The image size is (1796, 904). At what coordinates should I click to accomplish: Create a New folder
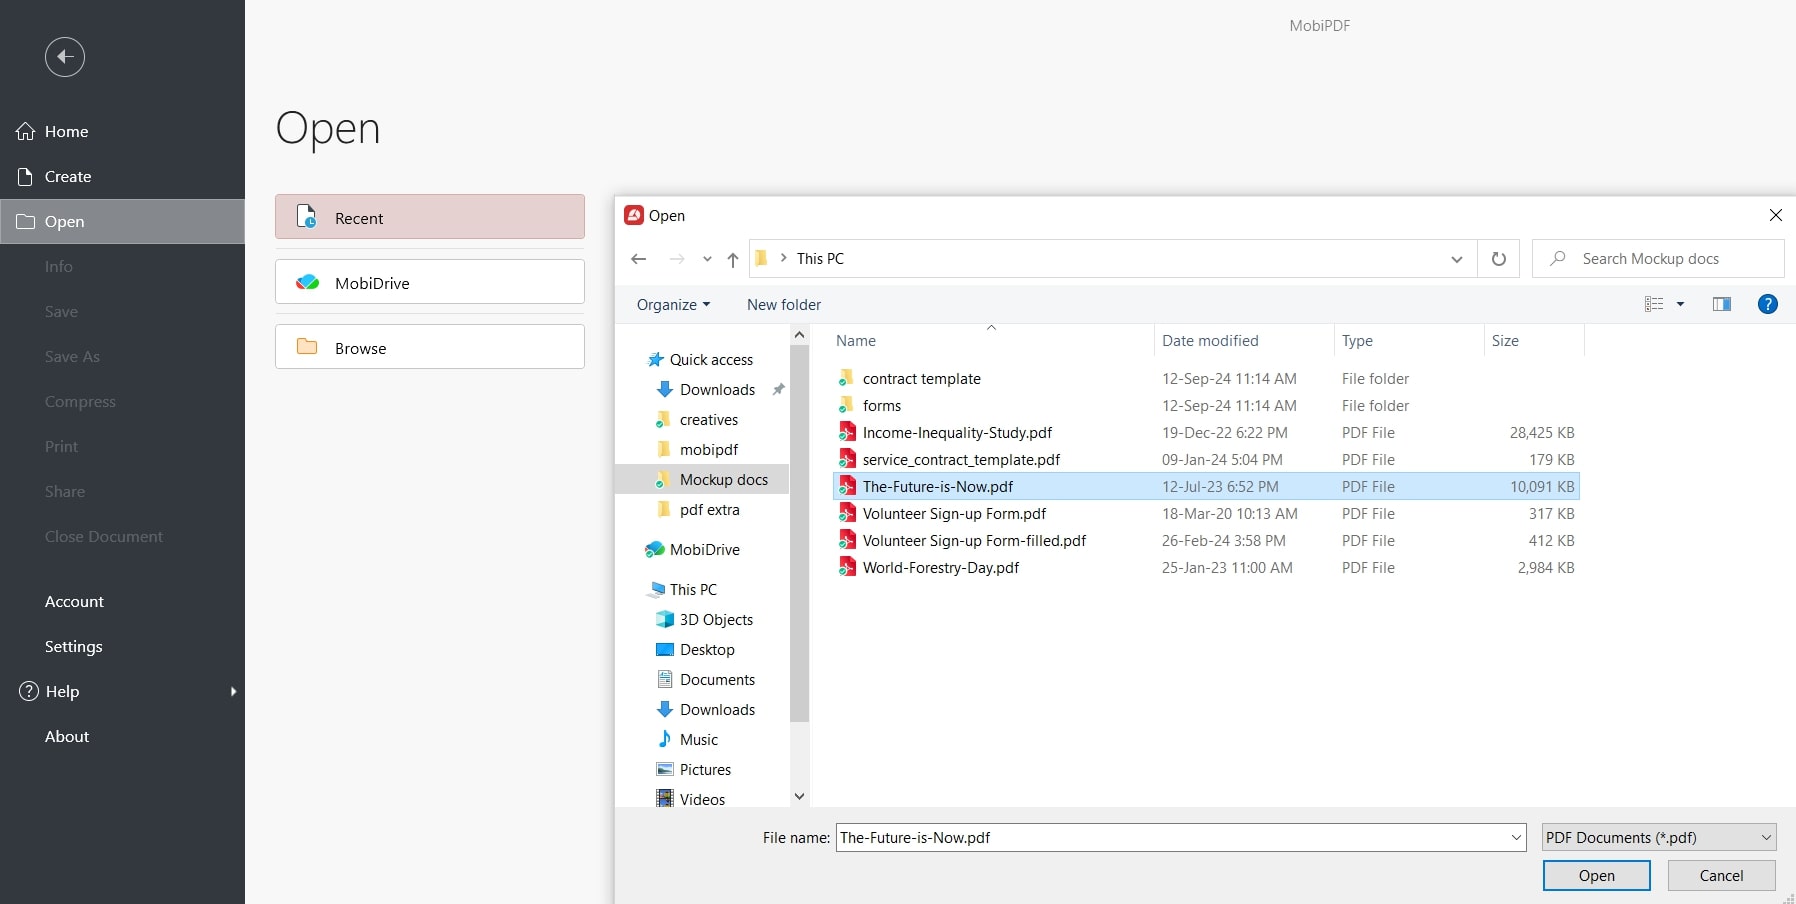click(x=784, y=304)
